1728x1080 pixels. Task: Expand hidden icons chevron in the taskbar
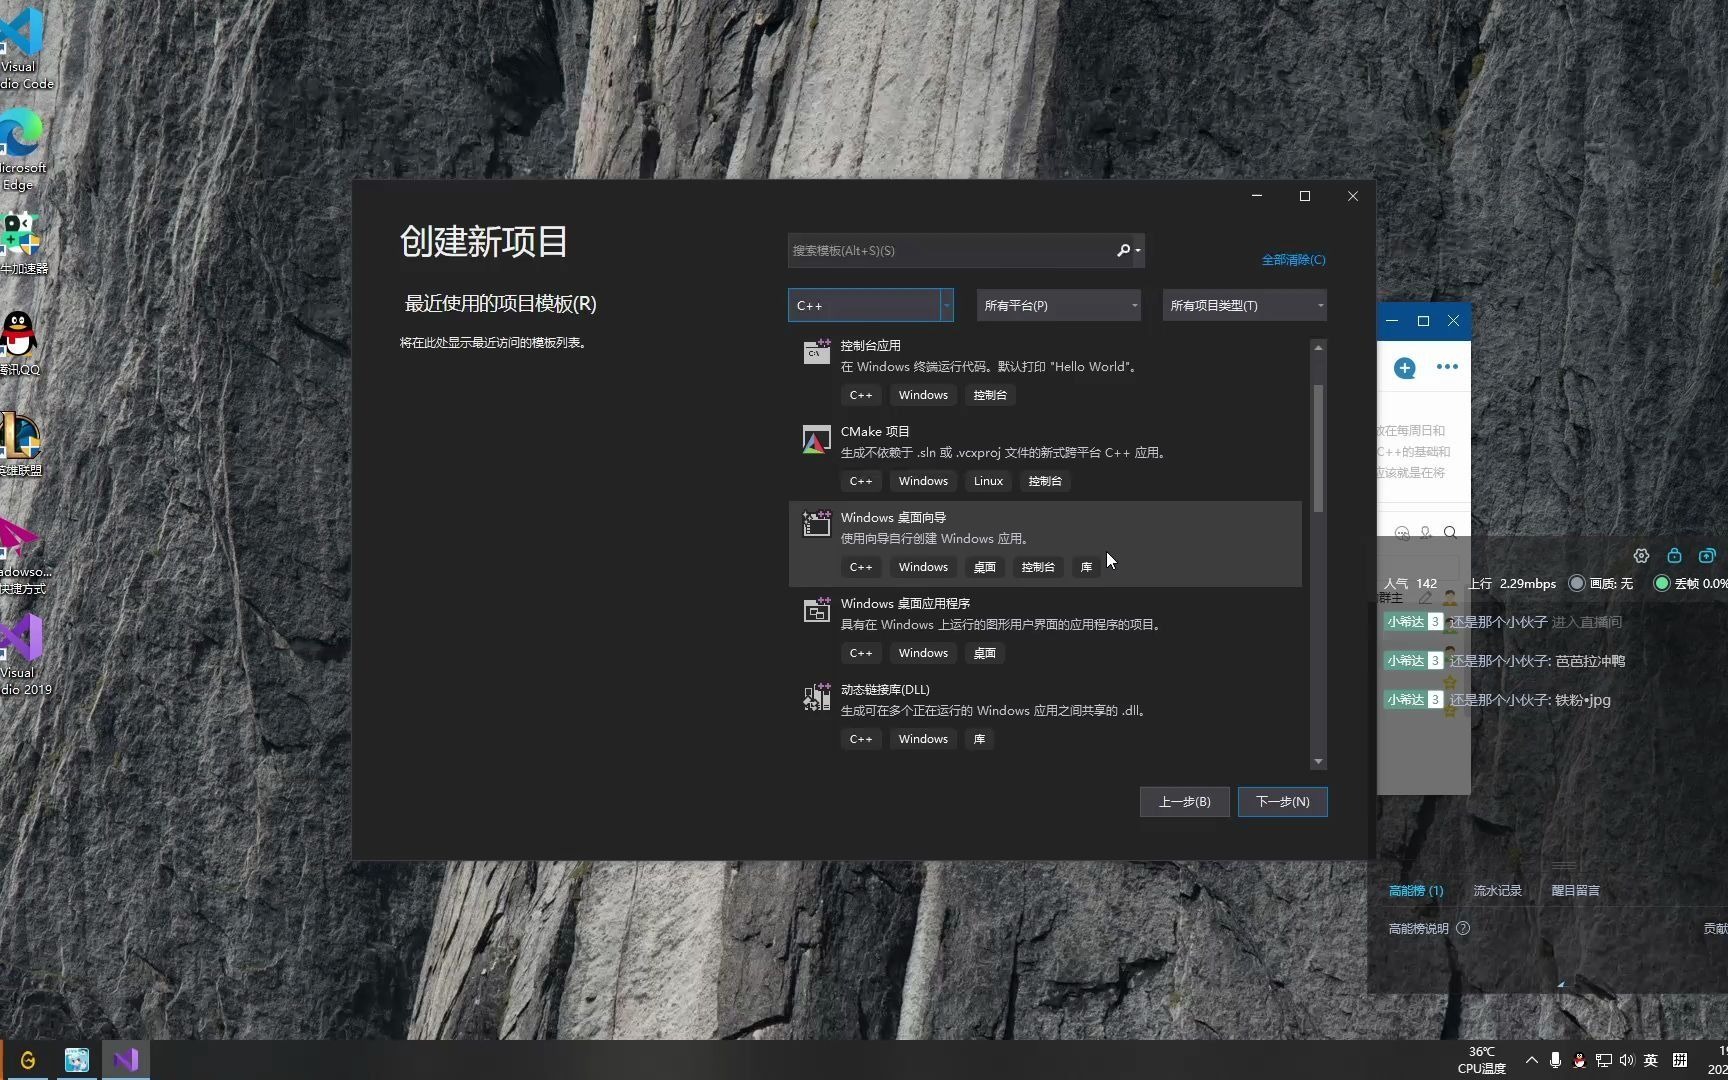(1531, 1060)
